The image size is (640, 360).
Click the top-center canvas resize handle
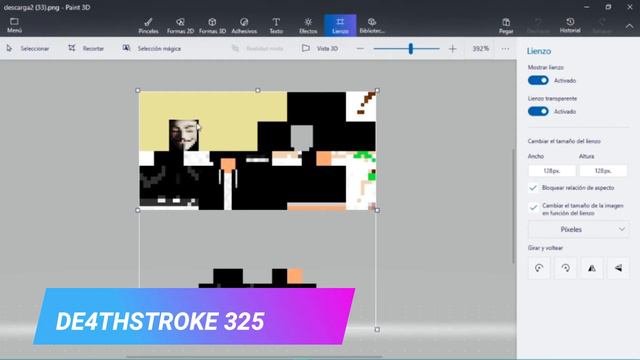point(258,90)
